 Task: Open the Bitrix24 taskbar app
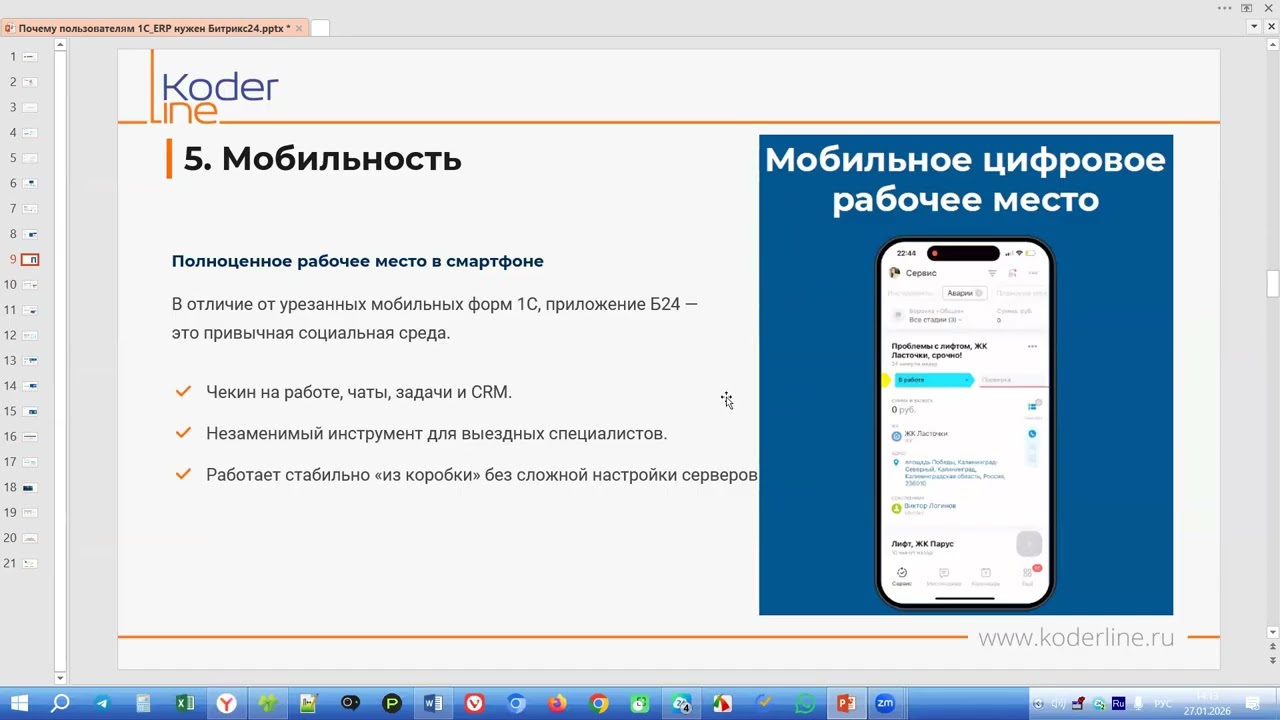tap(682, 704)
